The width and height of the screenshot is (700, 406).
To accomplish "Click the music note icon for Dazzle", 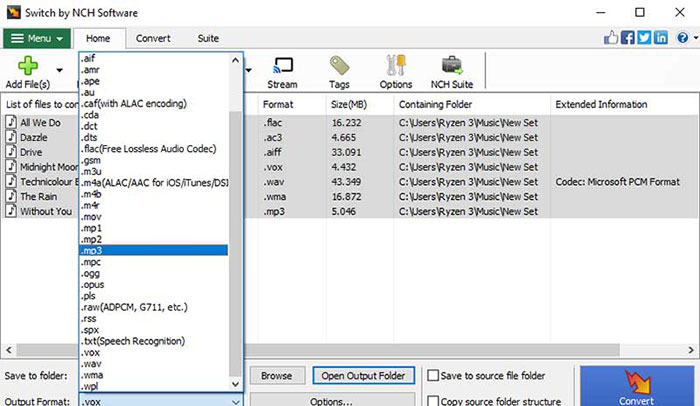I will tap(11, 137).
